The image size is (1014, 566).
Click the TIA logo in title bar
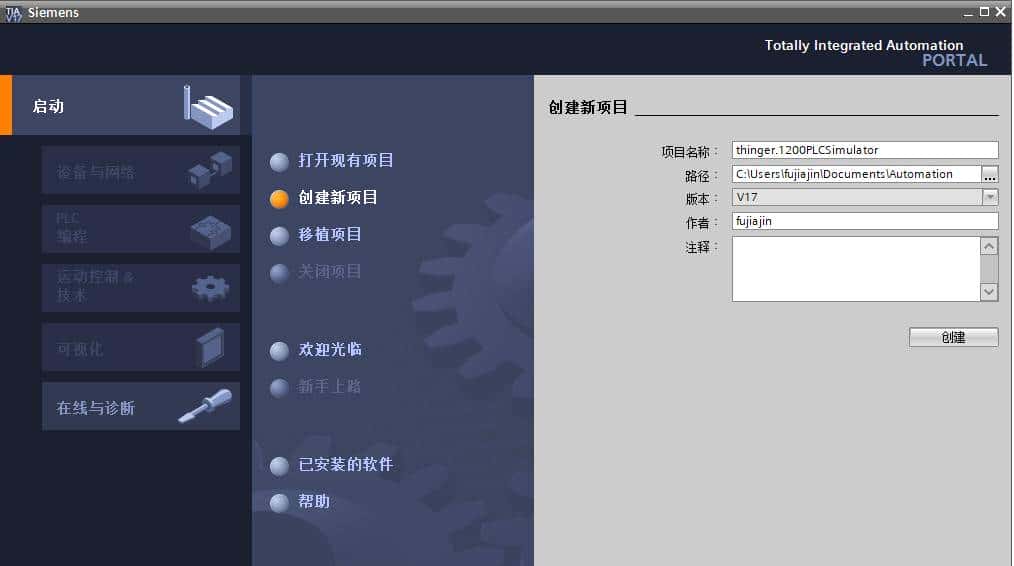pyautogui.click(x=14, y=13)
